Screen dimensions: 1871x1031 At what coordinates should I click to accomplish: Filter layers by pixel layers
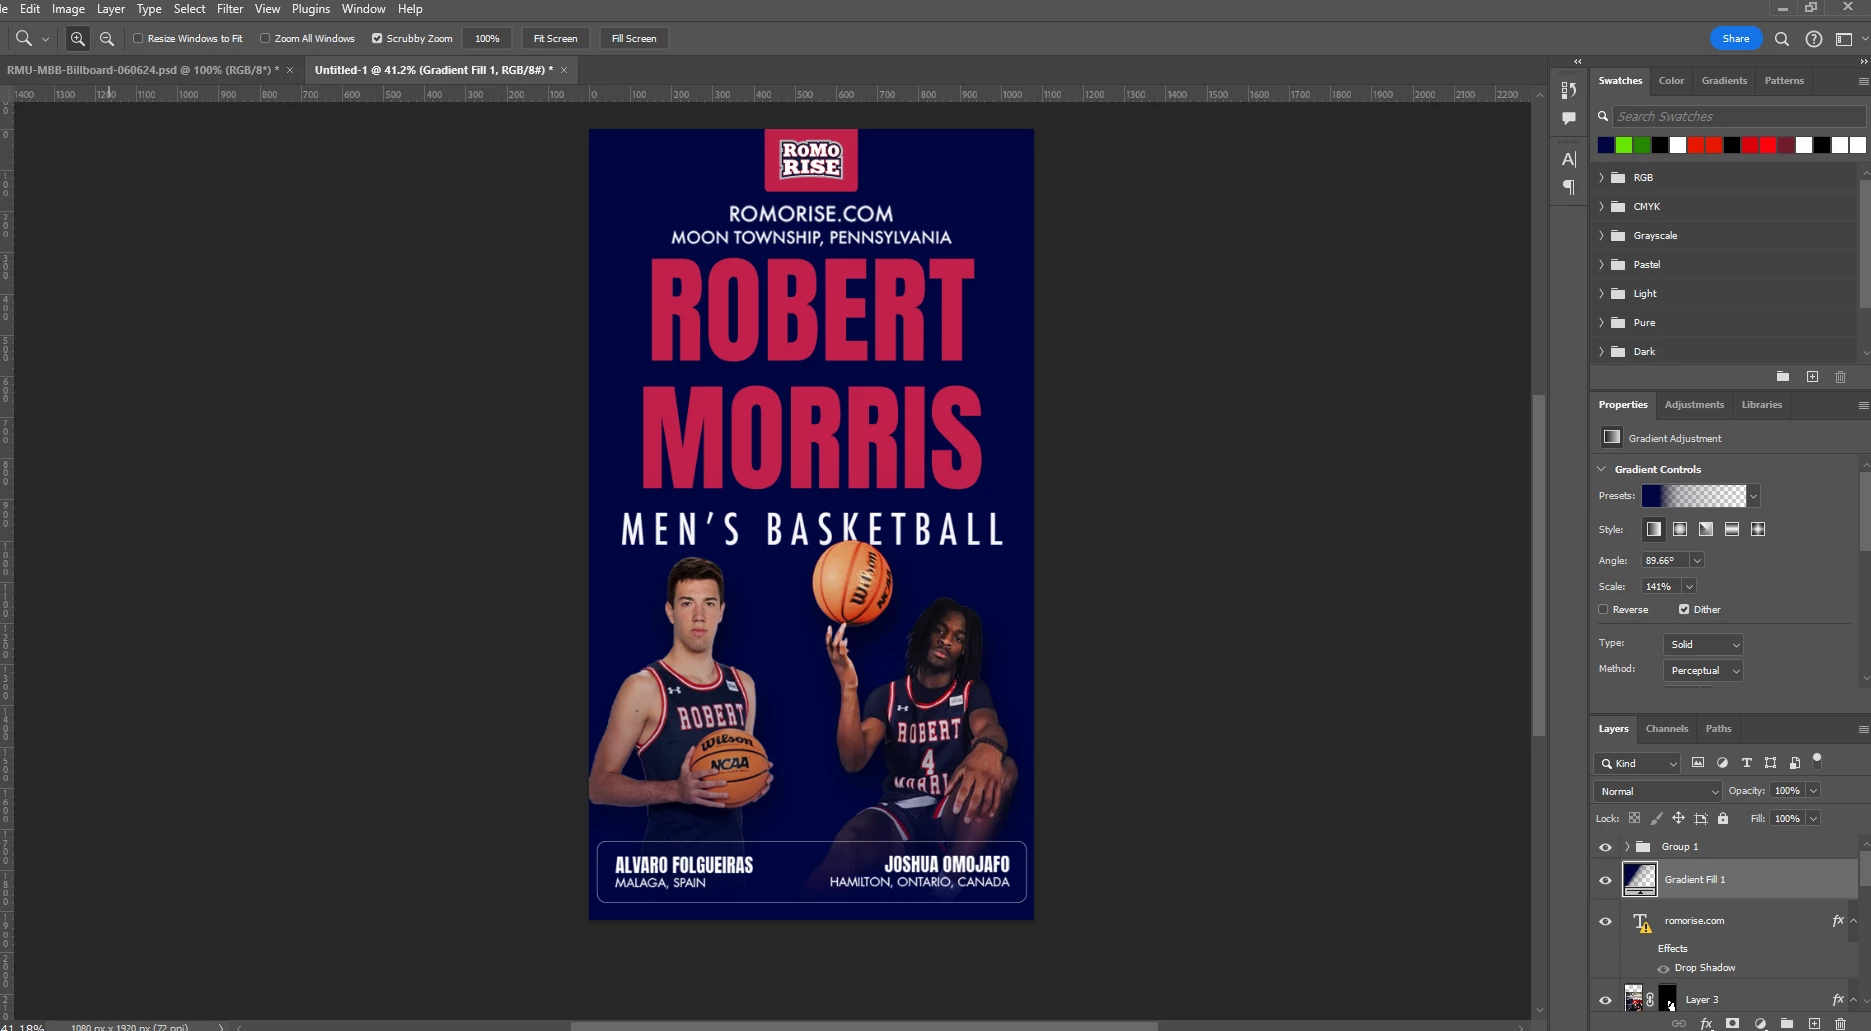[1698, 763]
